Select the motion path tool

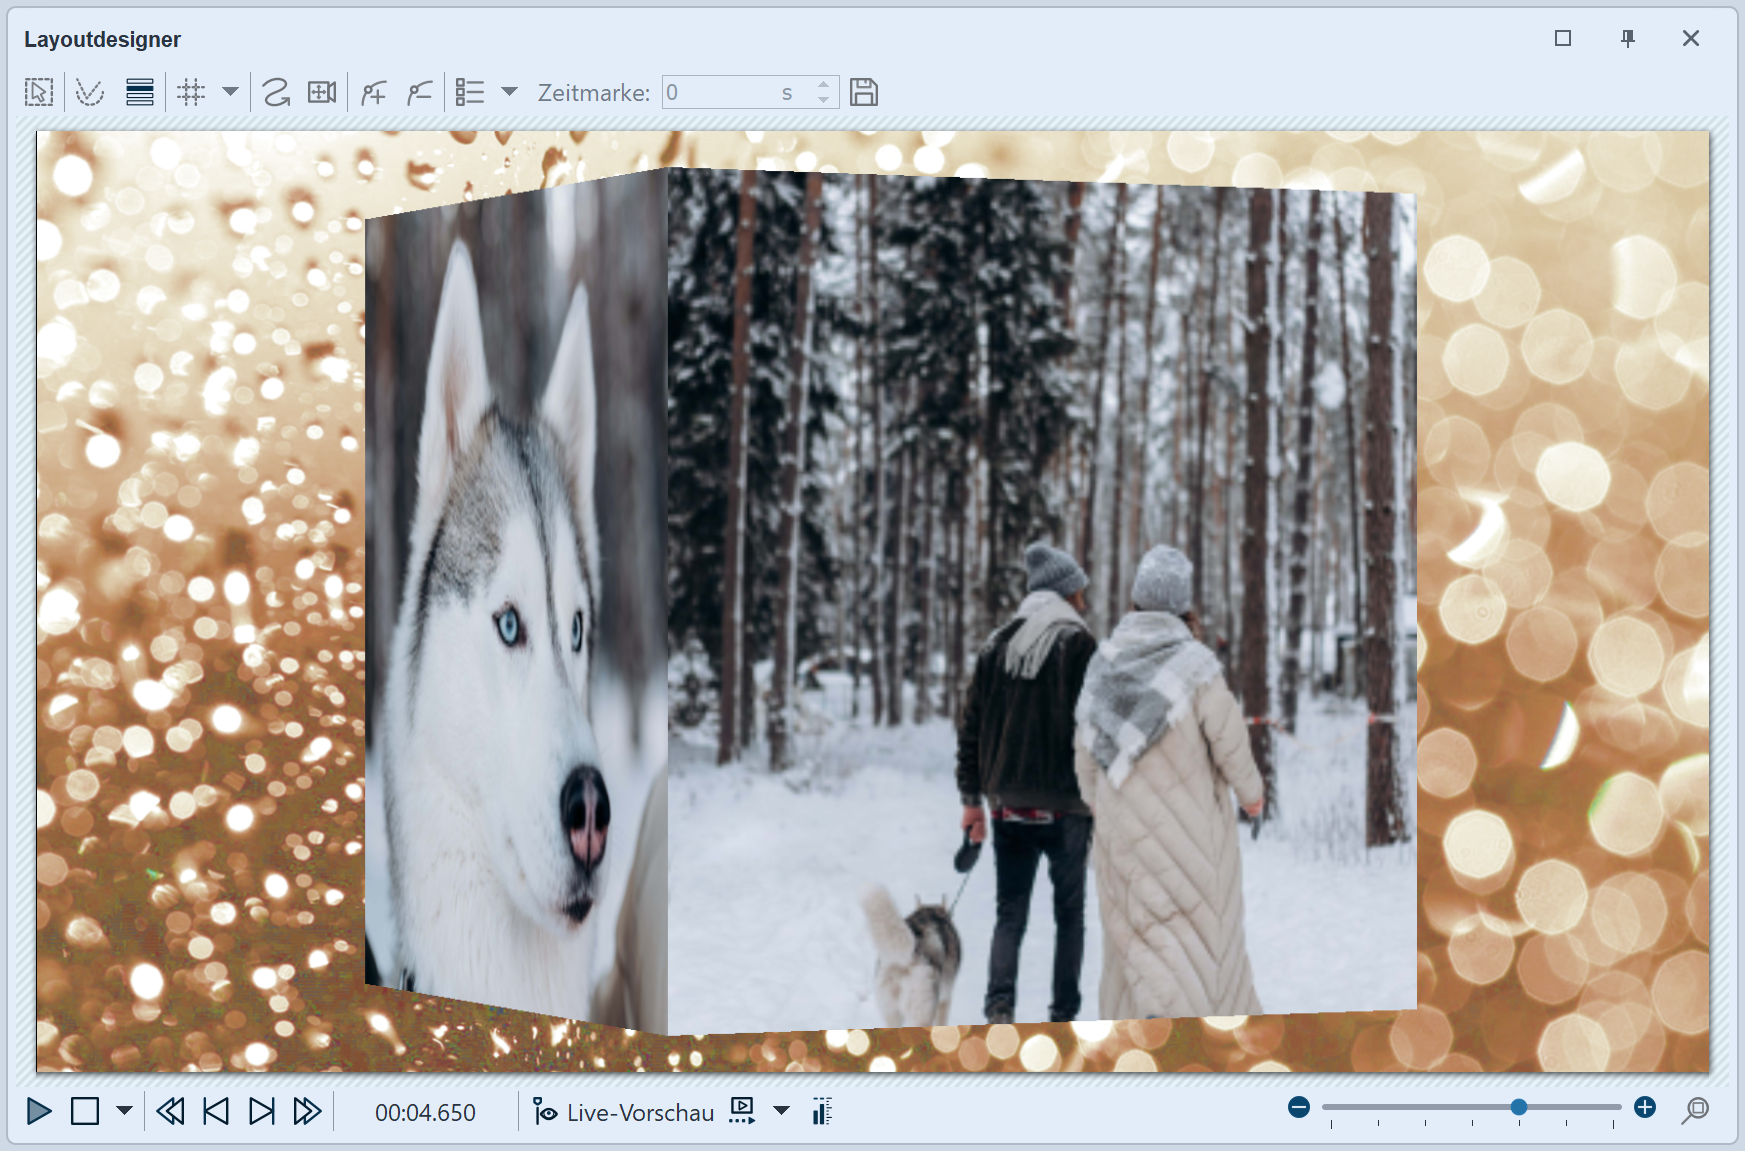pos(276,93)
